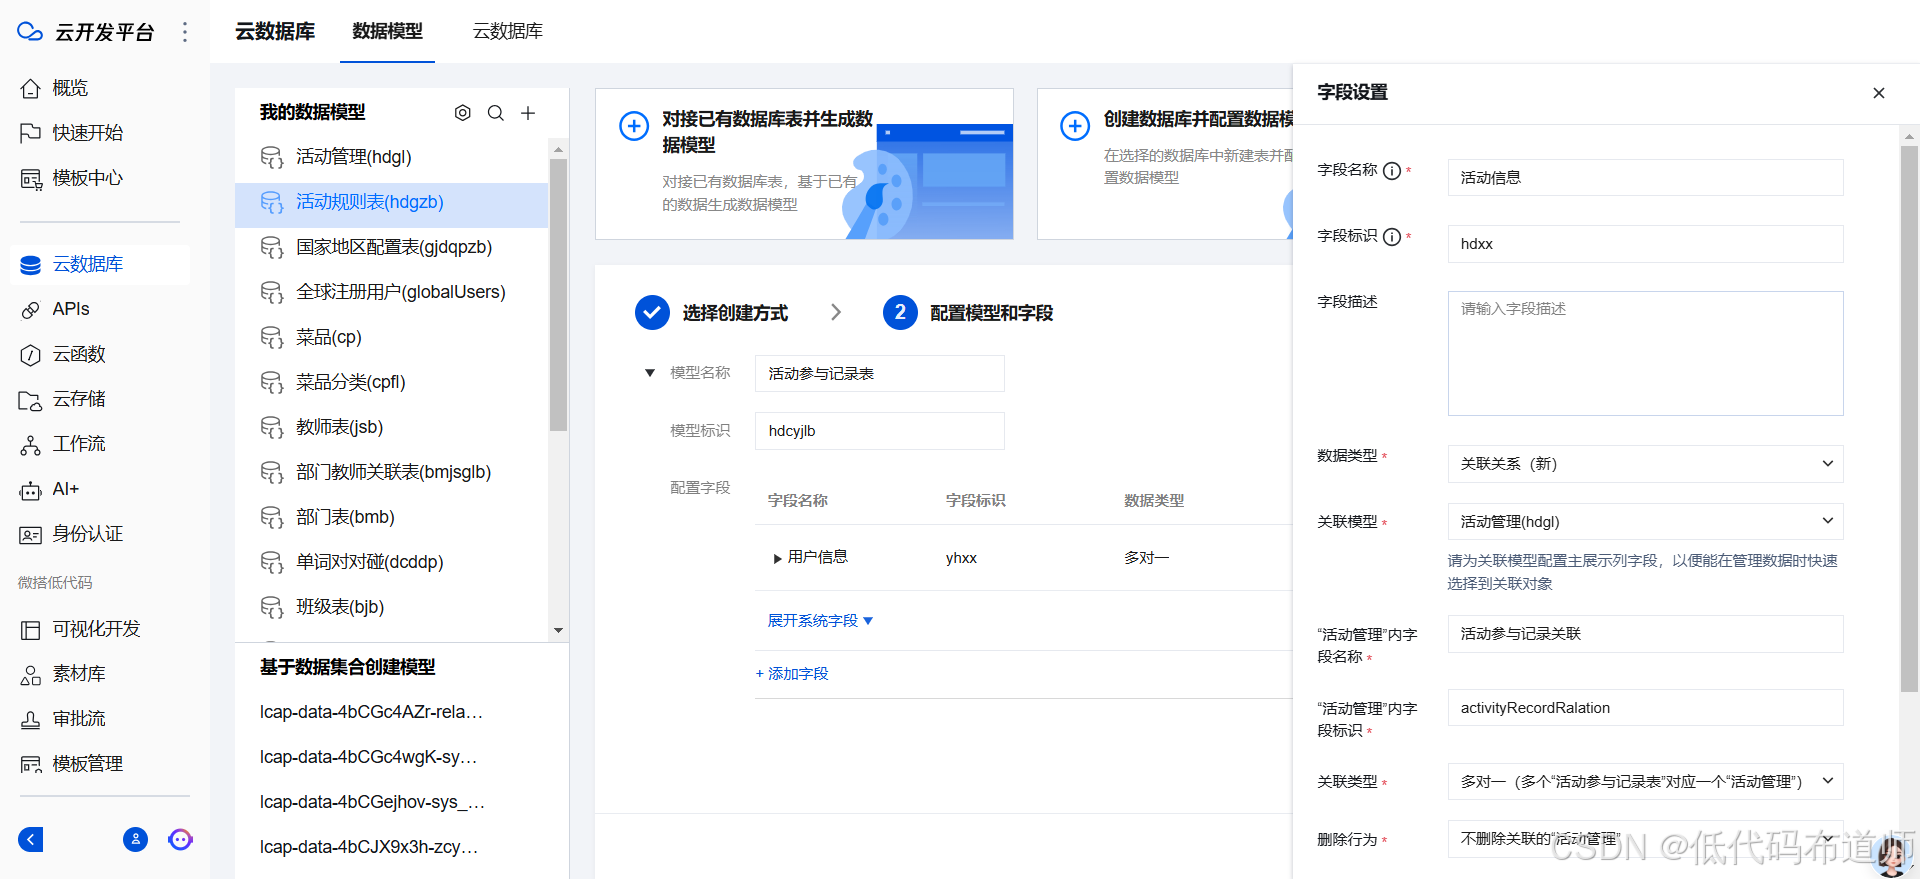1920x879 pixels.
Task: Open the 删除行为 dropdown
Action: [1645, 839]
